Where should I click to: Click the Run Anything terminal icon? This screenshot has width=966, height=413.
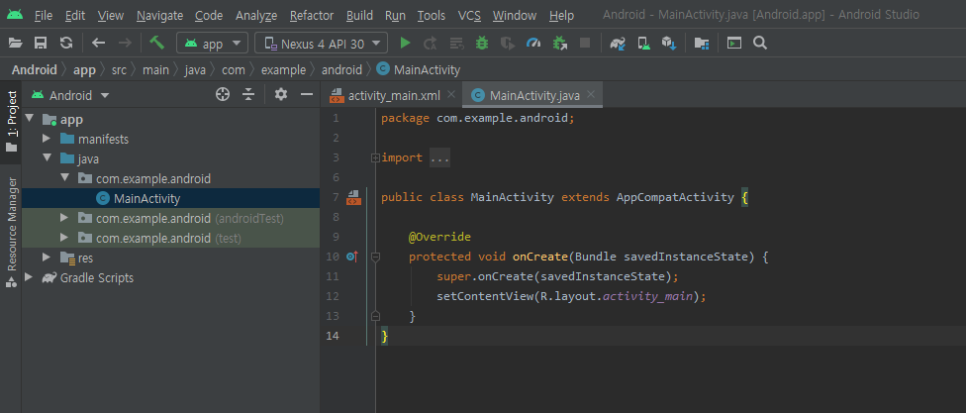coord(734,43)
